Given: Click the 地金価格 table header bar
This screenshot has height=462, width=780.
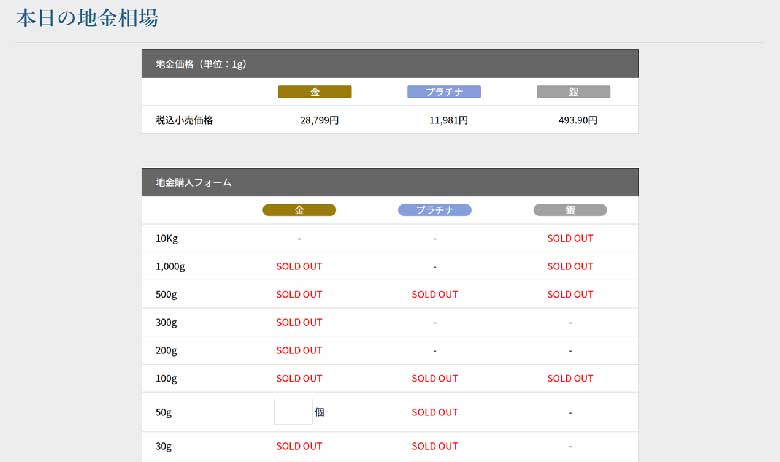Looking at the screenshot, I should (390, 64).
